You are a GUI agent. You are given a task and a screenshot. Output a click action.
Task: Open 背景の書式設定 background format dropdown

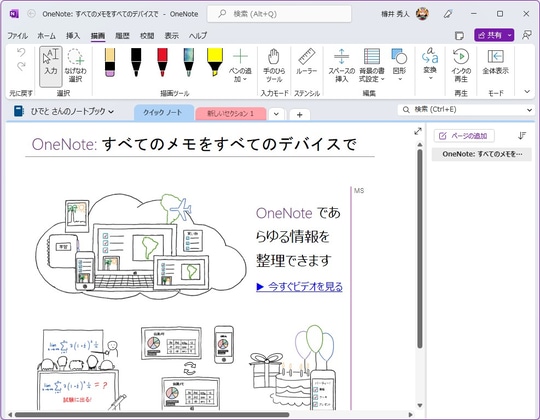pos(372,65)
